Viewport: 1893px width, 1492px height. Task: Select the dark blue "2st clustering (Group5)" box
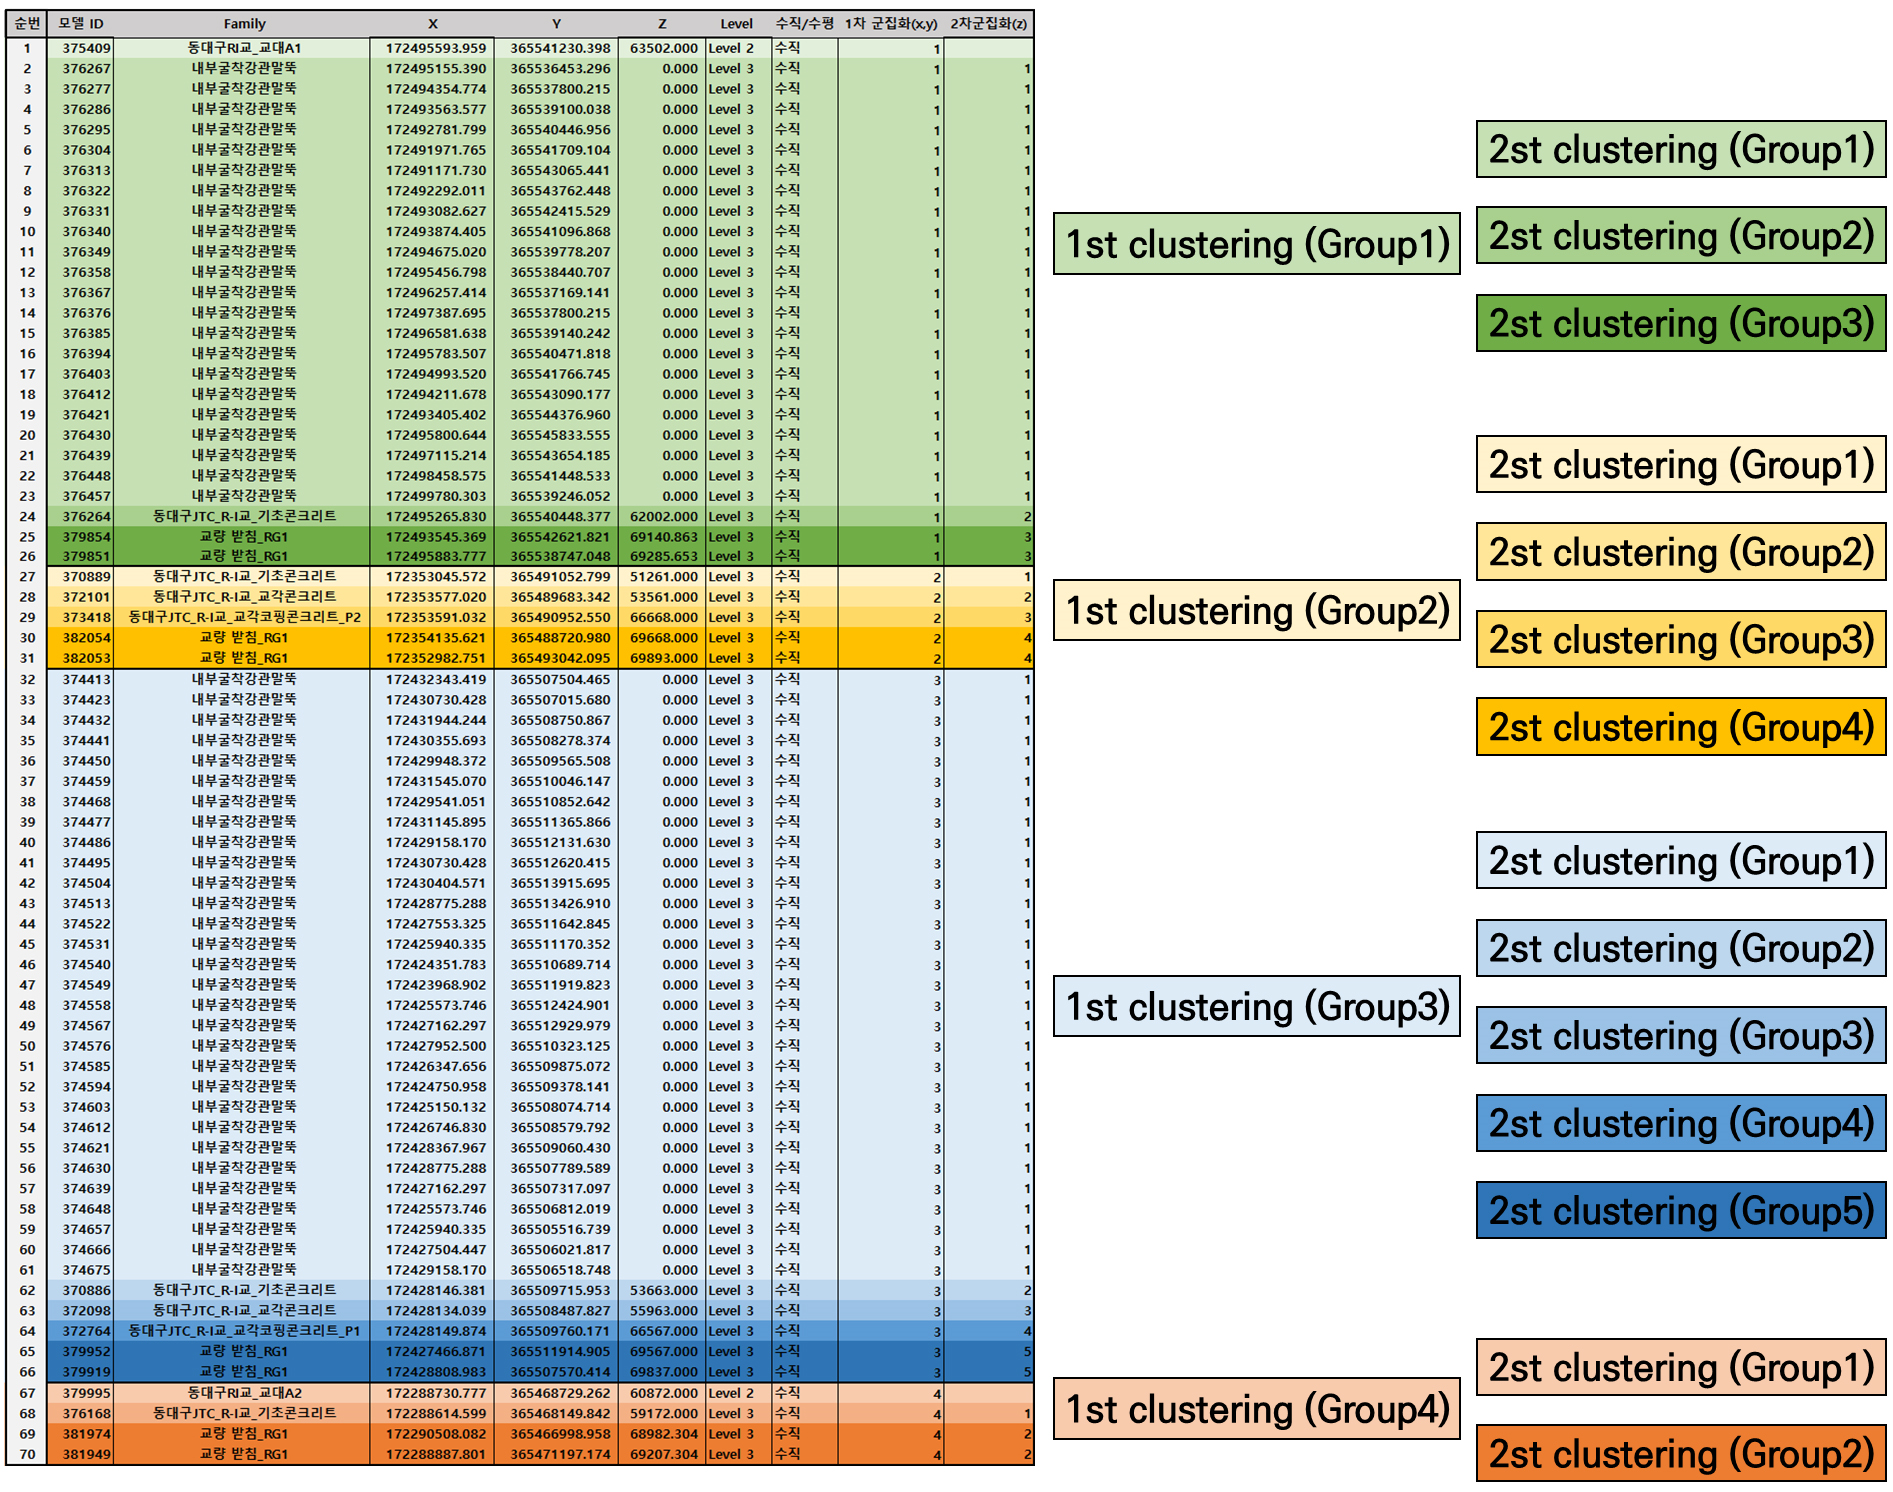[x=1681, y=1210]
